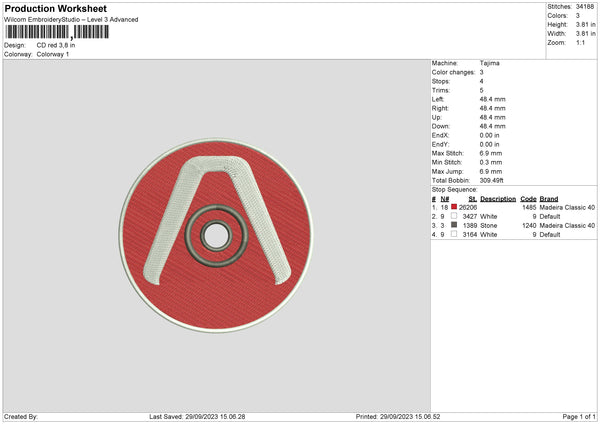Screen dimensions: 600x424
Task: Click the 'Brand' column header
Action: point(549,199)
